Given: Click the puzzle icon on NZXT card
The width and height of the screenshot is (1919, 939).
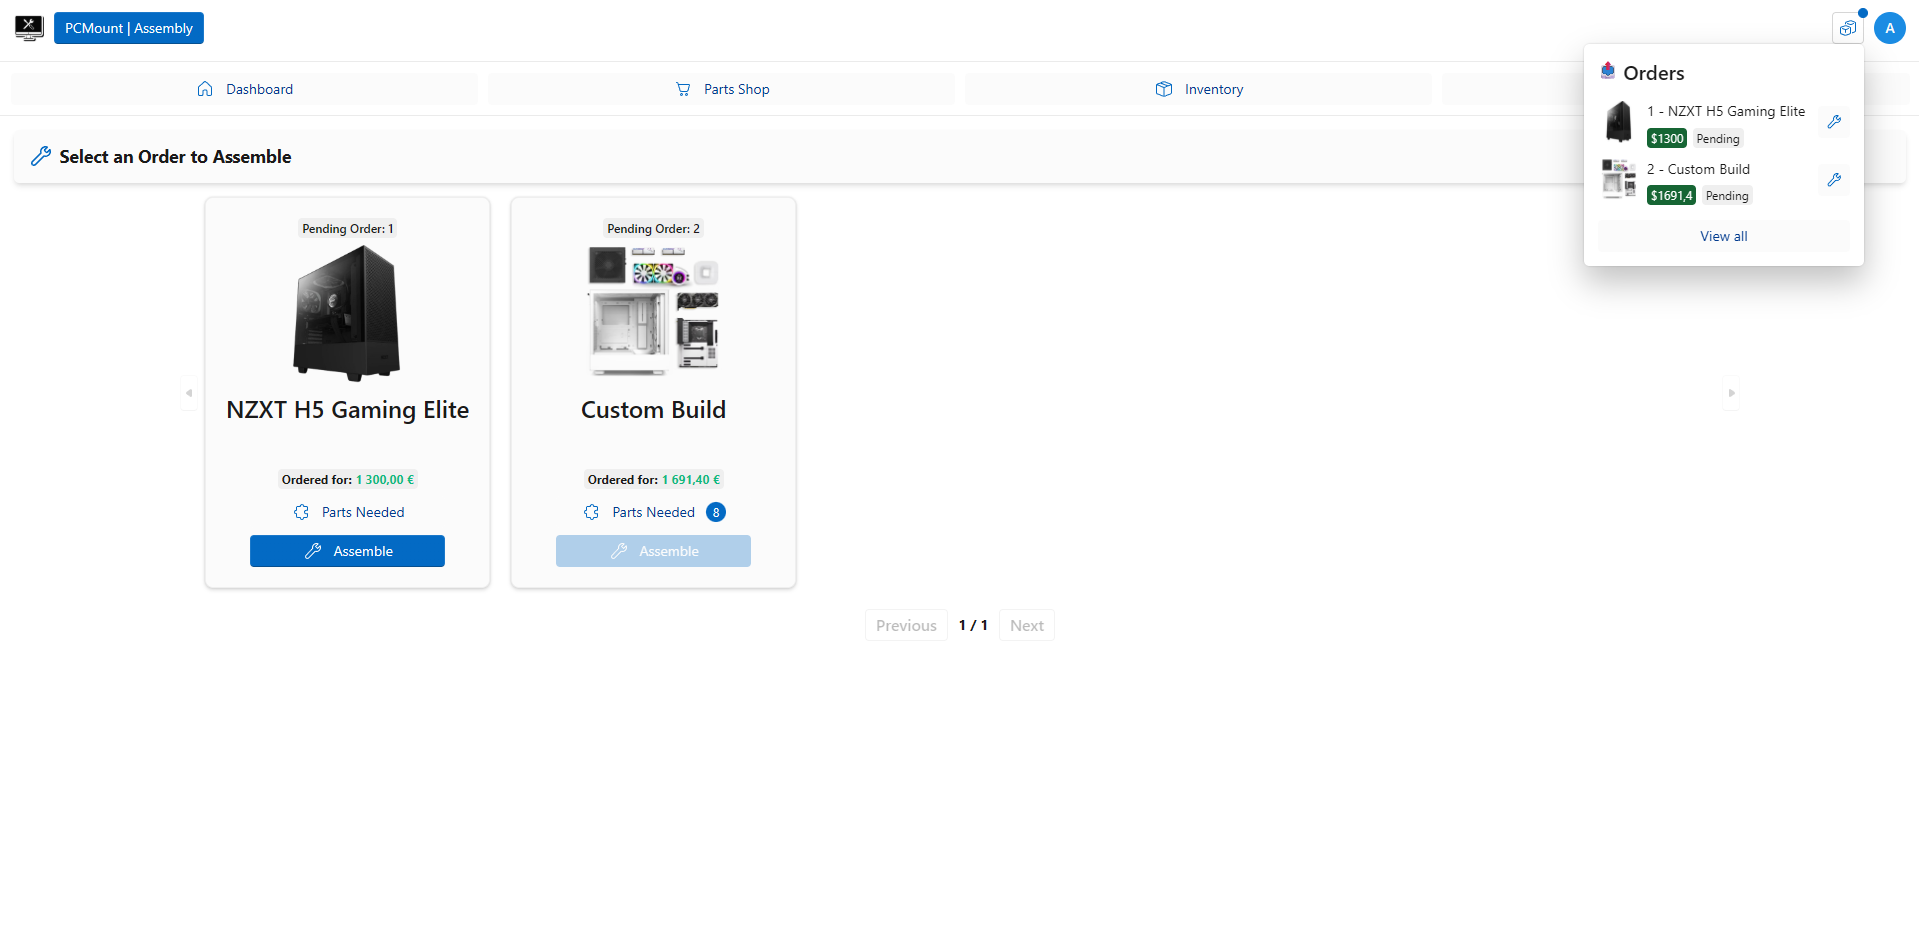Looking at the screenshot, I should pos(301,512).
